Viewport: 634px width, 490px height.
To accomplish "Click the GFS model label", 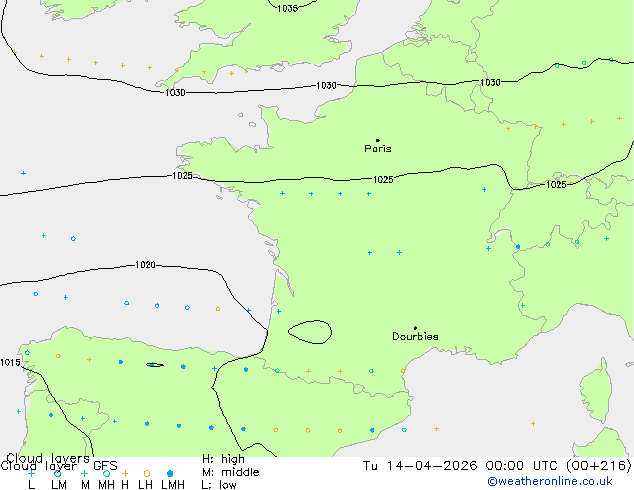I will pos(105,466).
